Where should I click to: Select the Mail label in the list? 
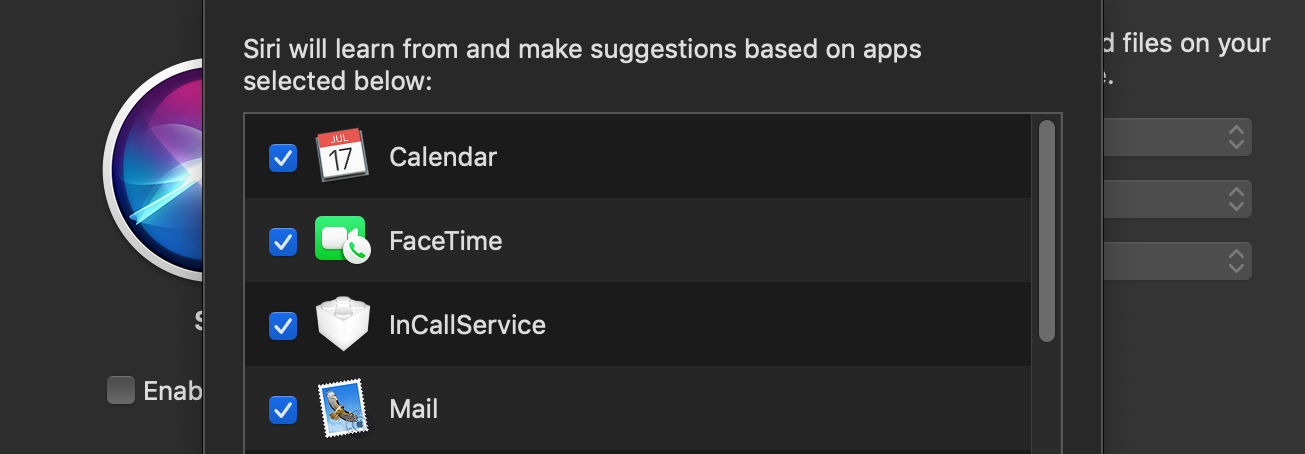[x=414, y=409]
